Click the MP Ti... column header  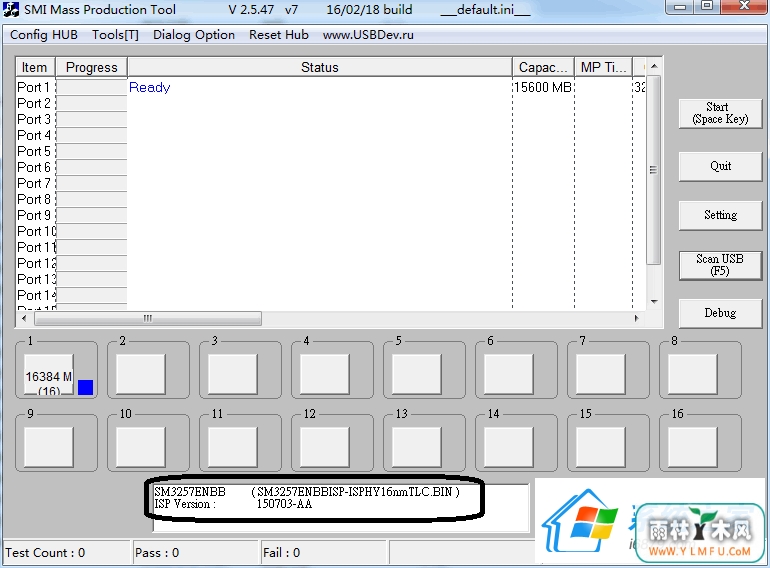tap(604, 67)
